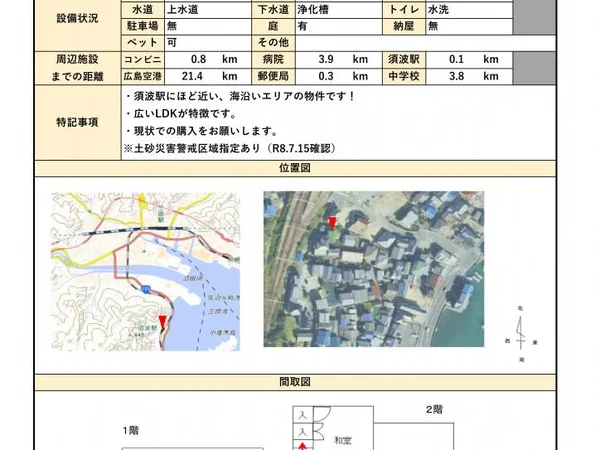
Task: Click the 間取図 section header
Action: pyautogui.click(x=295, y=382)
